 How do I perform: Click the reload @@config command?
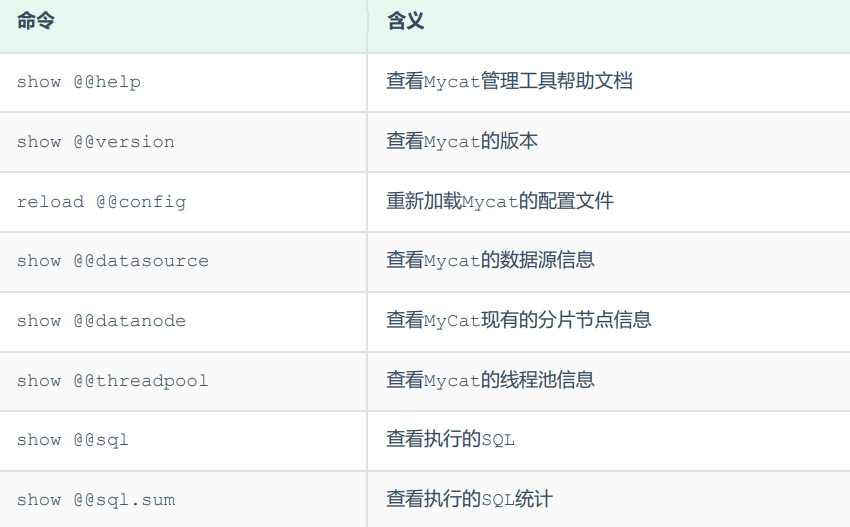(101, 202)
